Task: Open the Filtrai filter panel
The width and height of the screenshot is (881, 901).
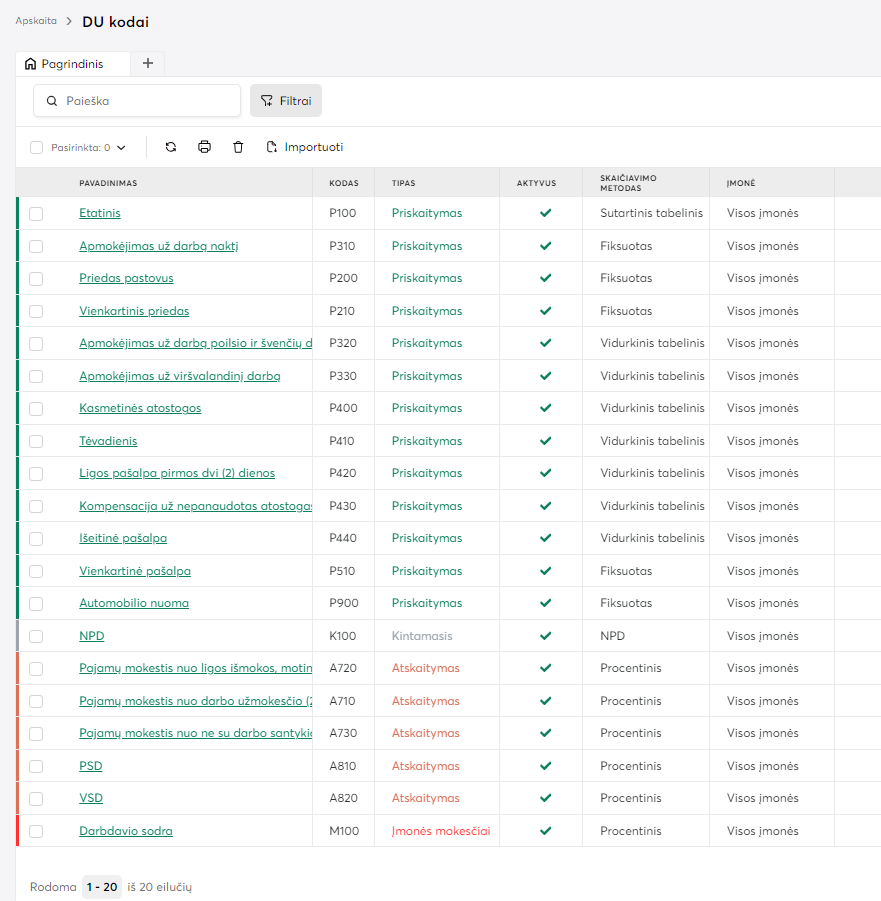Action: [286, 101]
